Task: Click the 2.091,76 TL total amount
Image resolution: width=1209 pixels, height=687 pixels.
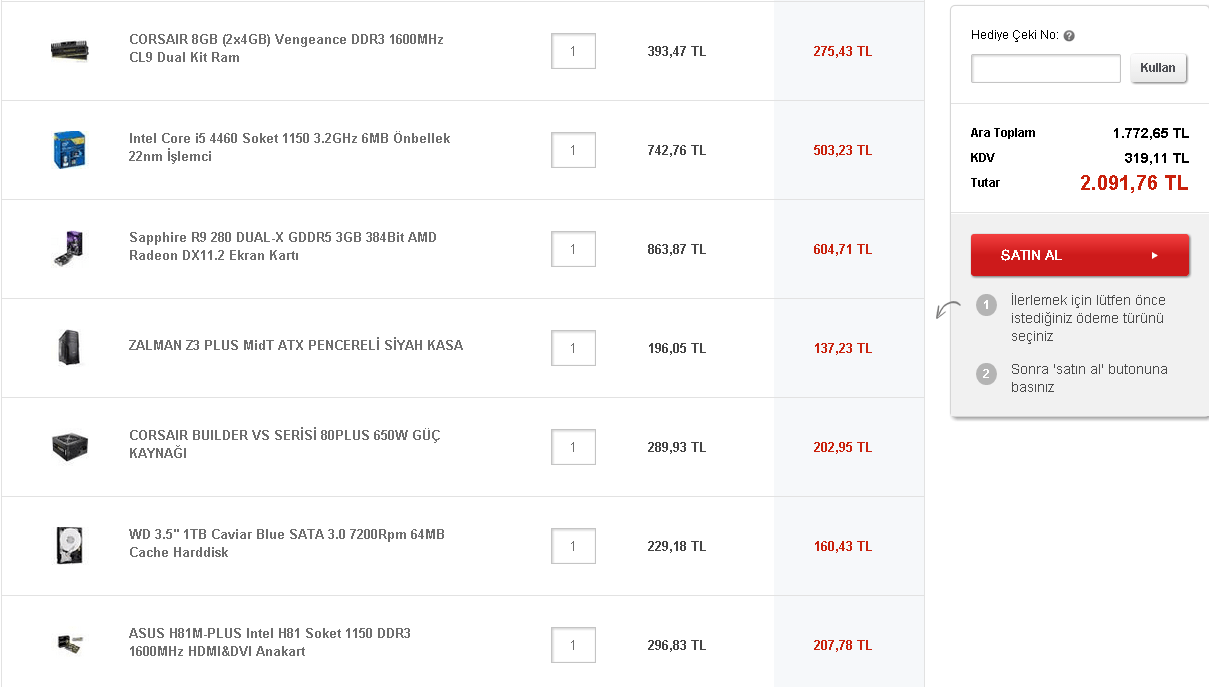Action: click(1134, 183)
